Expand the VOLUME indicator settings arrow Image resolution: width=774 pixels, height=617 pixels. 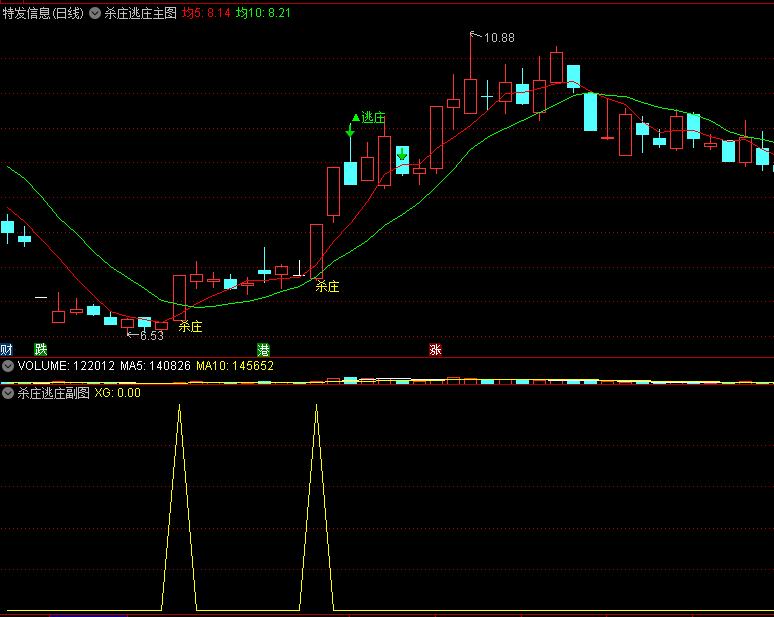coord(8,366)
